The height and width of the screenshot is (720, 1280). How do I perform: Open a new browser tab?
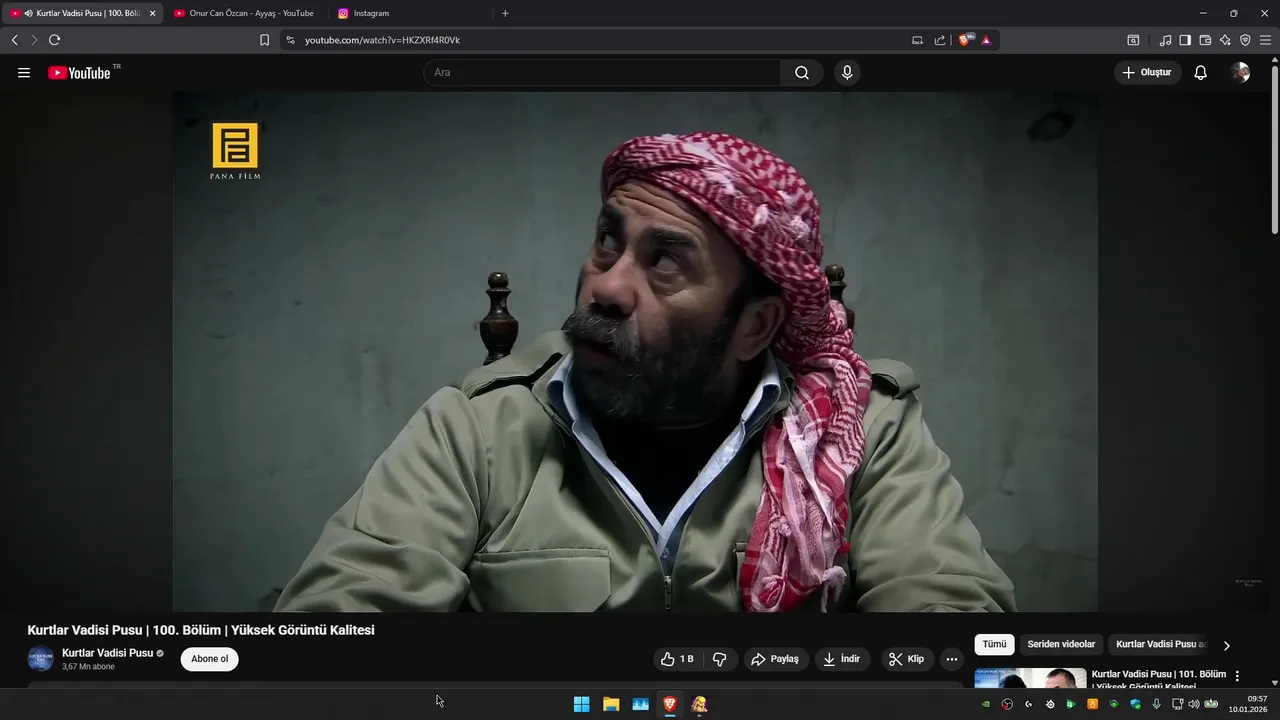pos(505,13)
